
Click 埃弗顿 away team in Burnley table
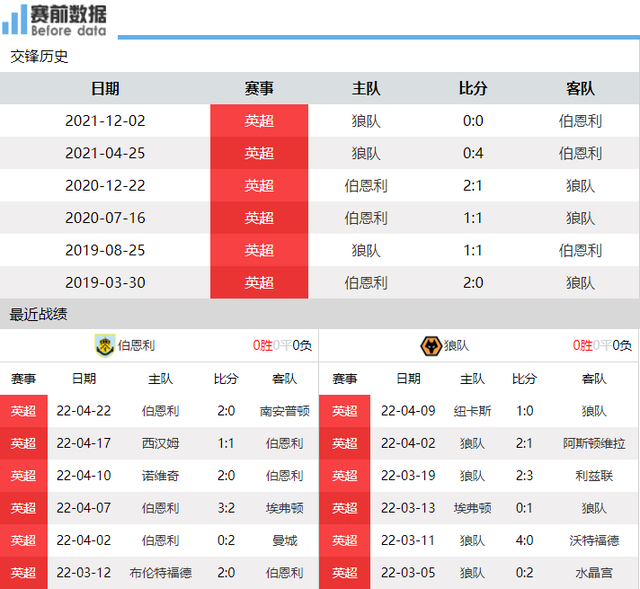coord(284,508)
